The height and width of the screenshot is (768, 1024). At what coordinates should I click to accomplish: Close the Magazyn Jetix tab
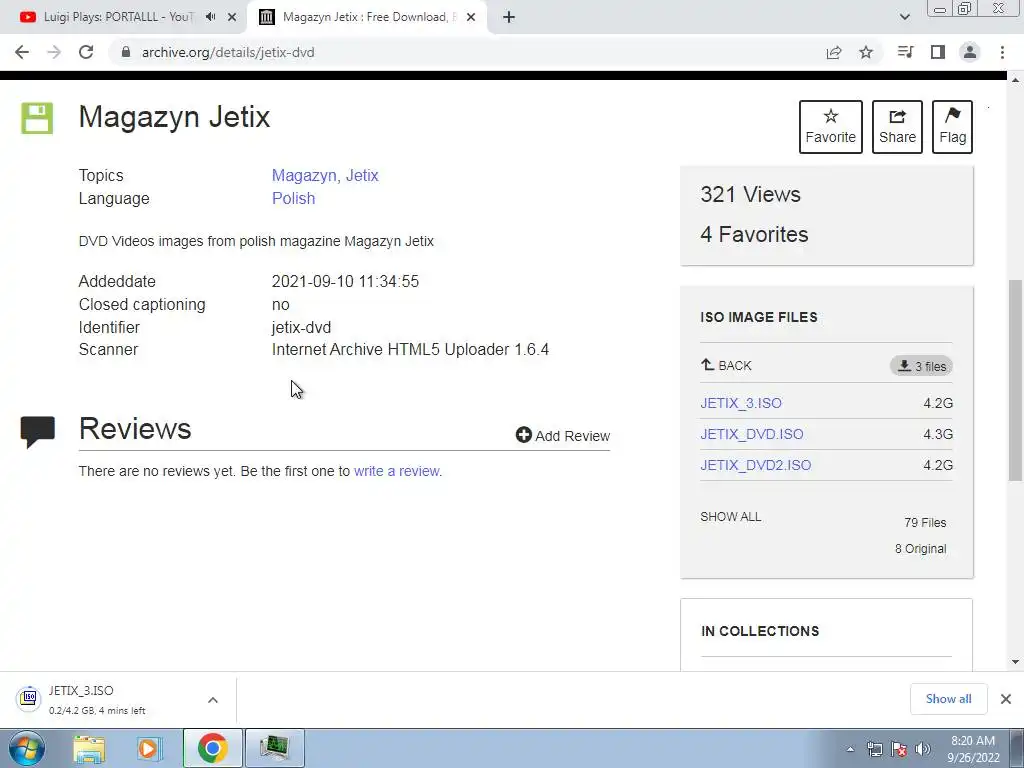[x=471, y=17]
